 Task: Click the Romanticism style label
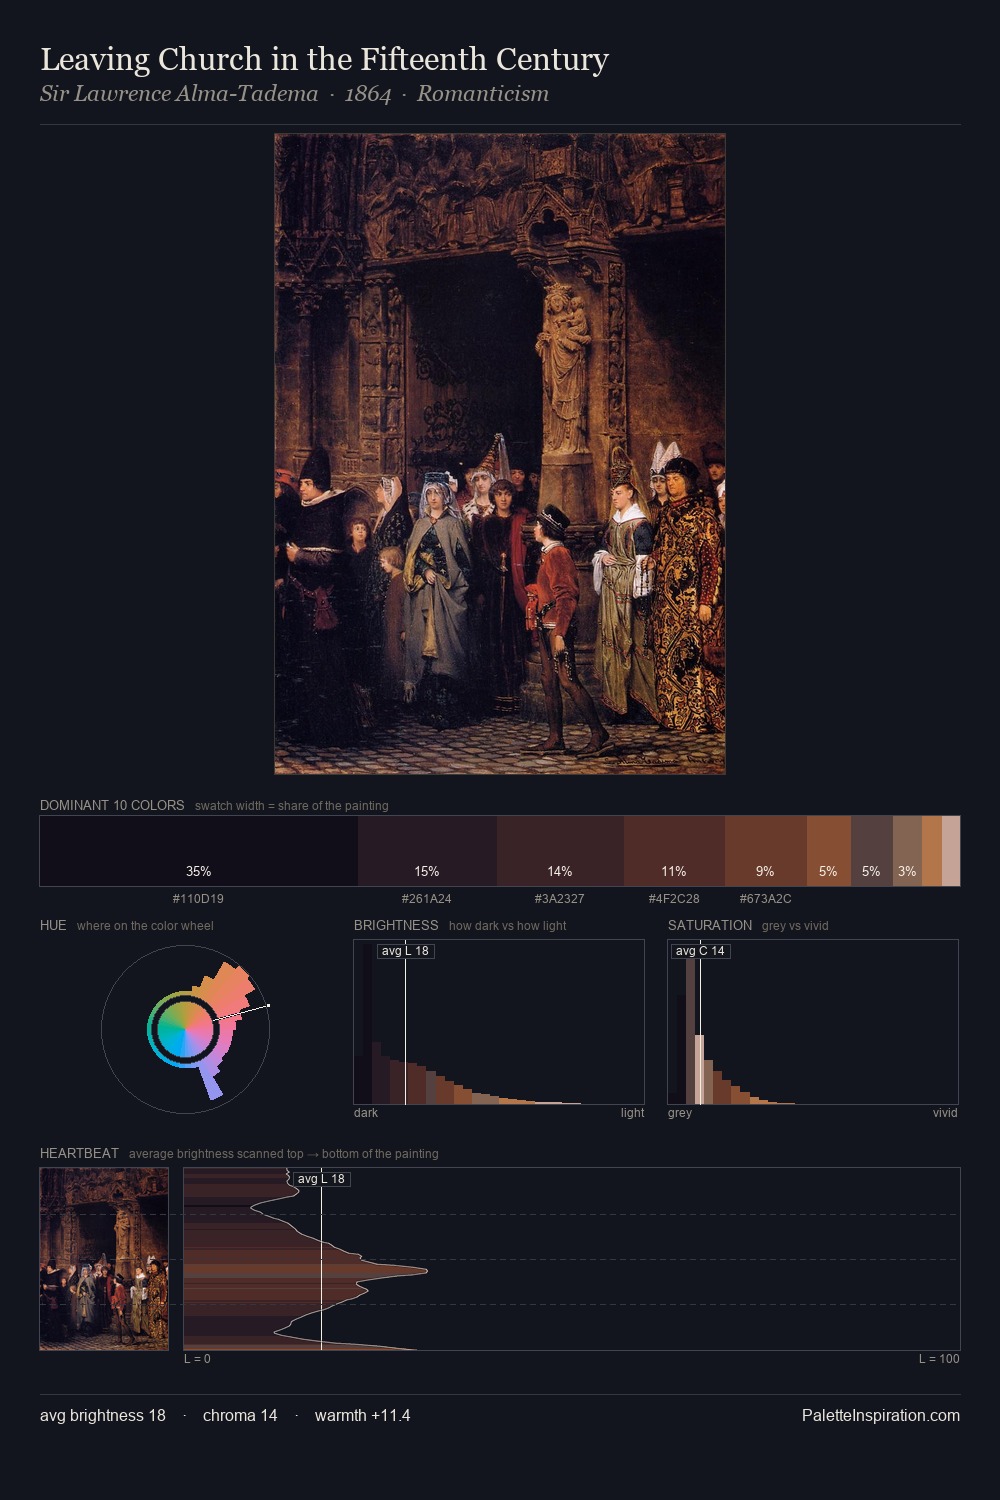pyautogui.click(x=483, y=94)
